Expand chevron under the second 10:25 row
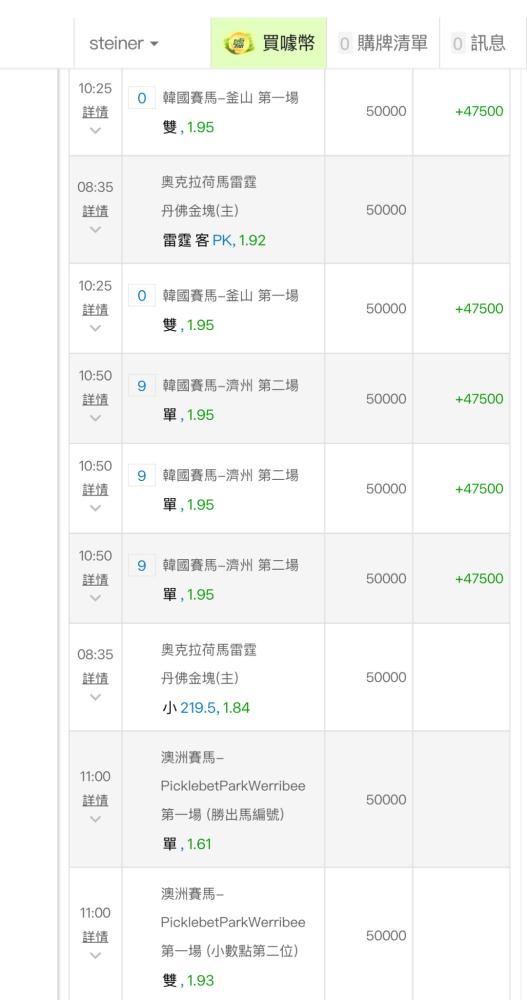This screenshot has height=1000, width=527. tap(95, 328)
